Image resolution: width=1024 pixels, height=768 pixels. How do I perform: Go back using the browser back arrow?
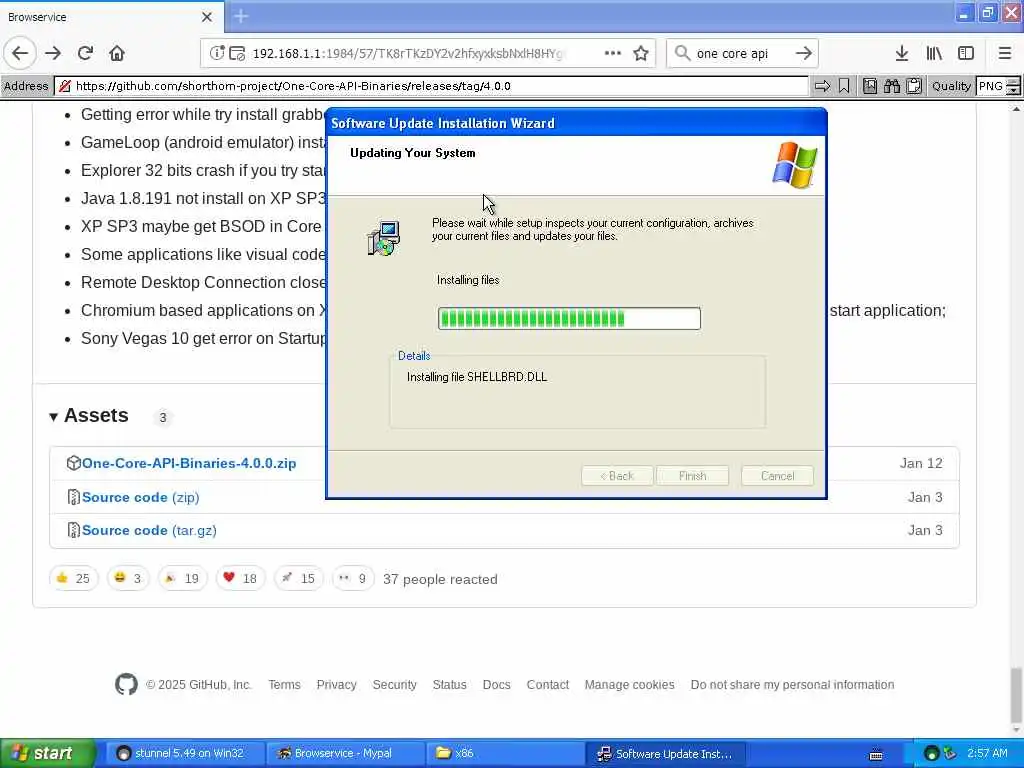pyautogui.click(x=20, y=53)
